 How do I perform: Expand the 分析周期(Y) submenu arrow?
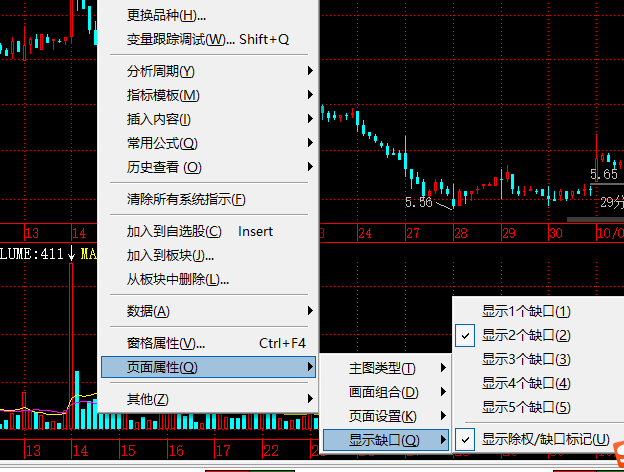tap(310, 71)
